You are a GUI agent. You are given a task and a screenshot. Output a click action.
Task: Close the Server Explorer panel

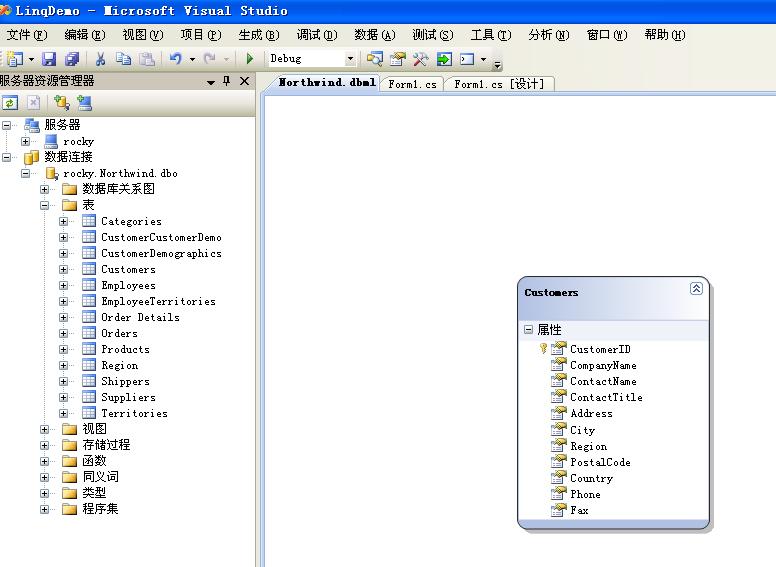pos(244,81)
